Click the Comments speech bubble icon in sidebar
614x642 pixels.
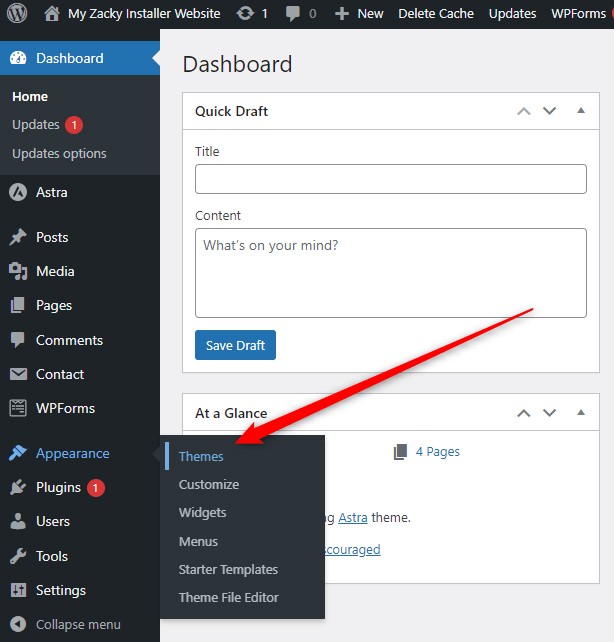point(18,340)
